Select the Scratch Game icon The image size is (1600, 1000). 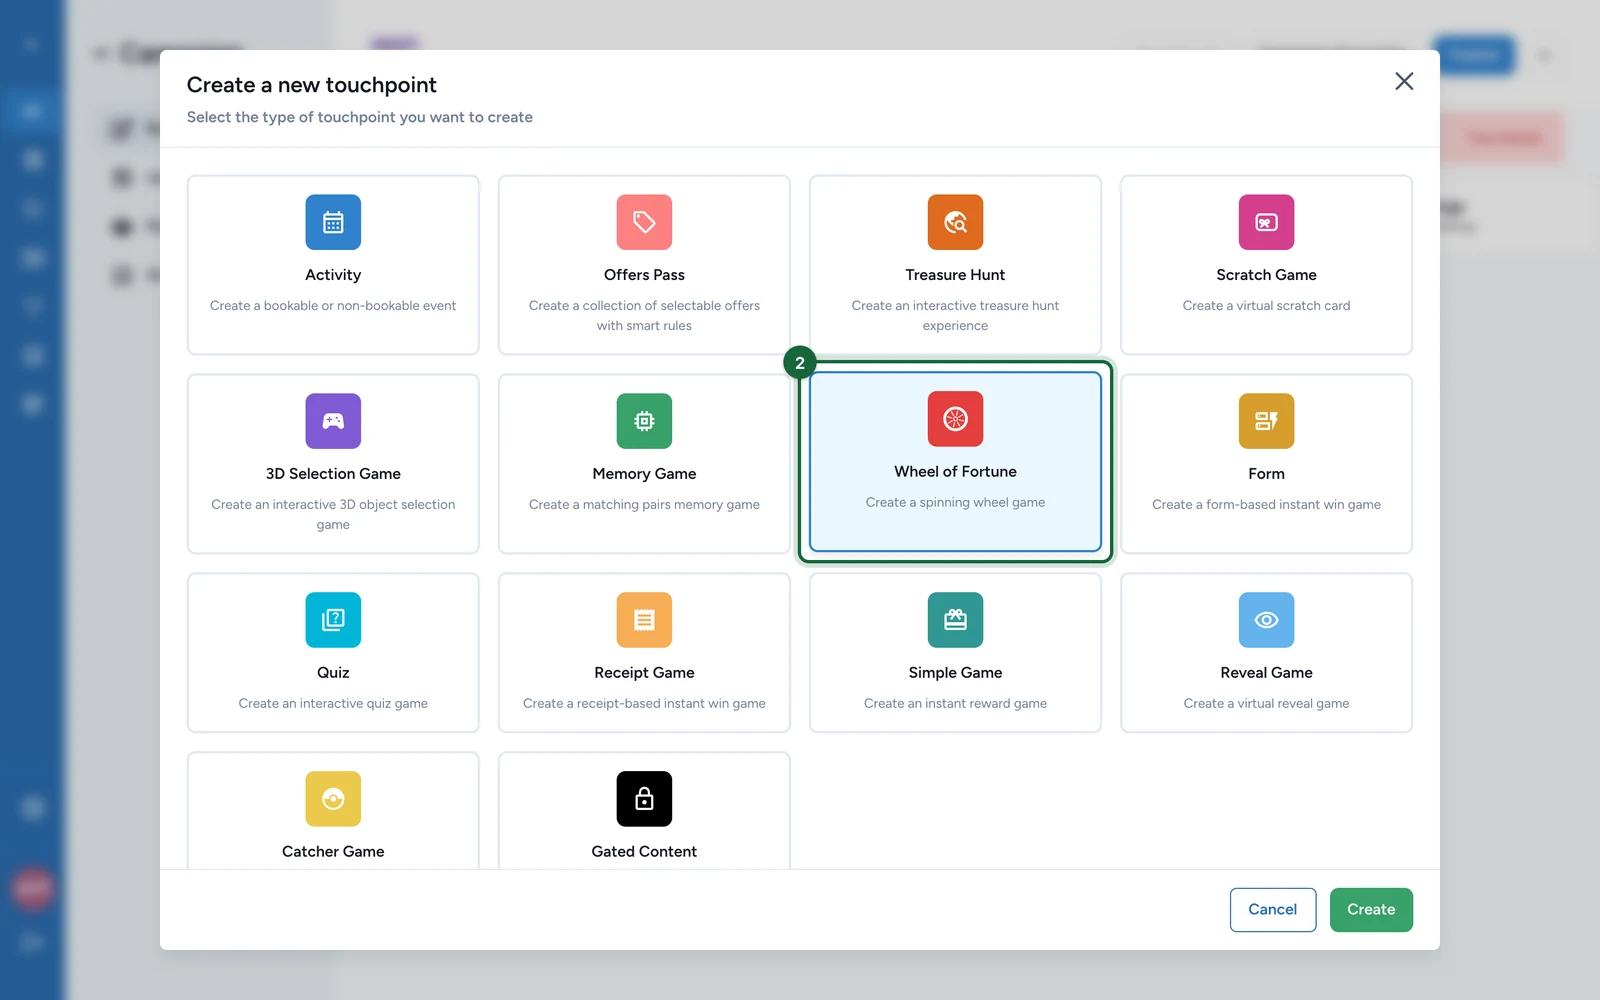coord(1266,222)
